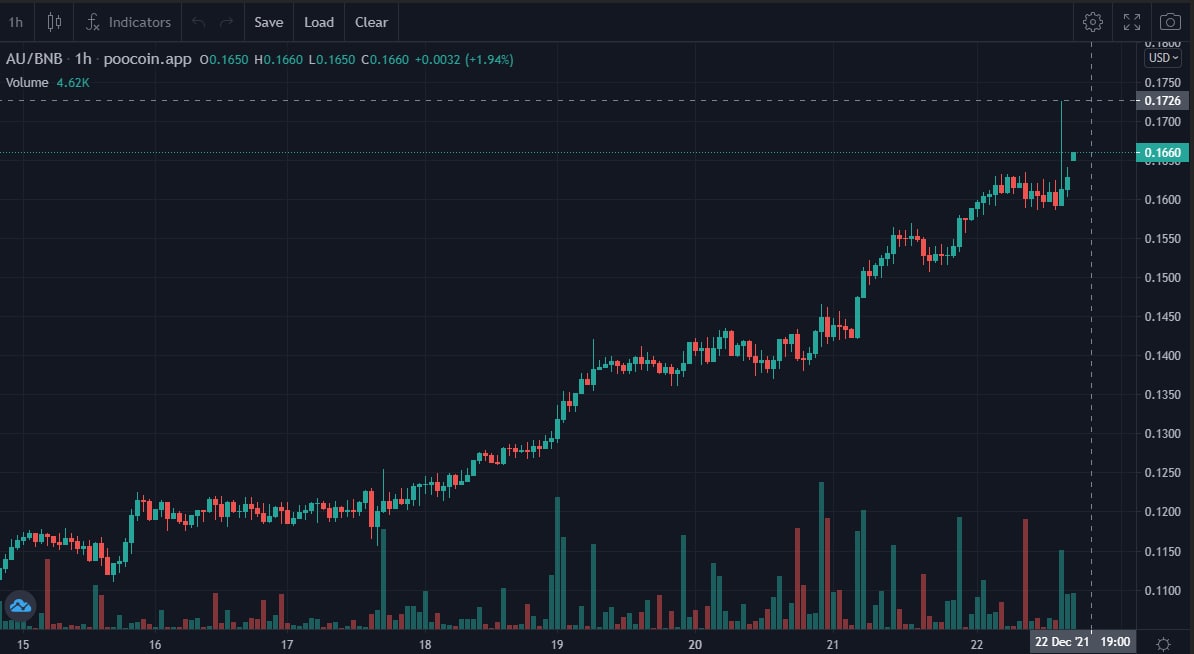
Task: Take a chart snapshot with camera icon
Action: click(x=1169, y=21)
